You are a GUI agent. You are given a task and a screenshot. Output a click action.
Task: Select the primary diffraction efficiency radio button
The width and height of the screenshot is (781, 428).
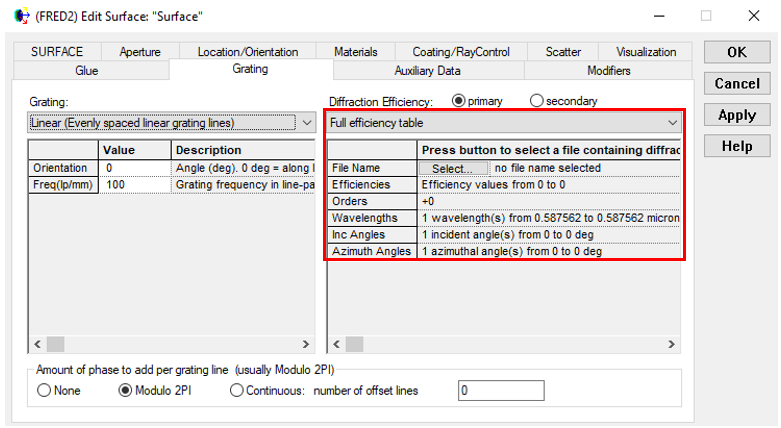(x=460, y=101)
